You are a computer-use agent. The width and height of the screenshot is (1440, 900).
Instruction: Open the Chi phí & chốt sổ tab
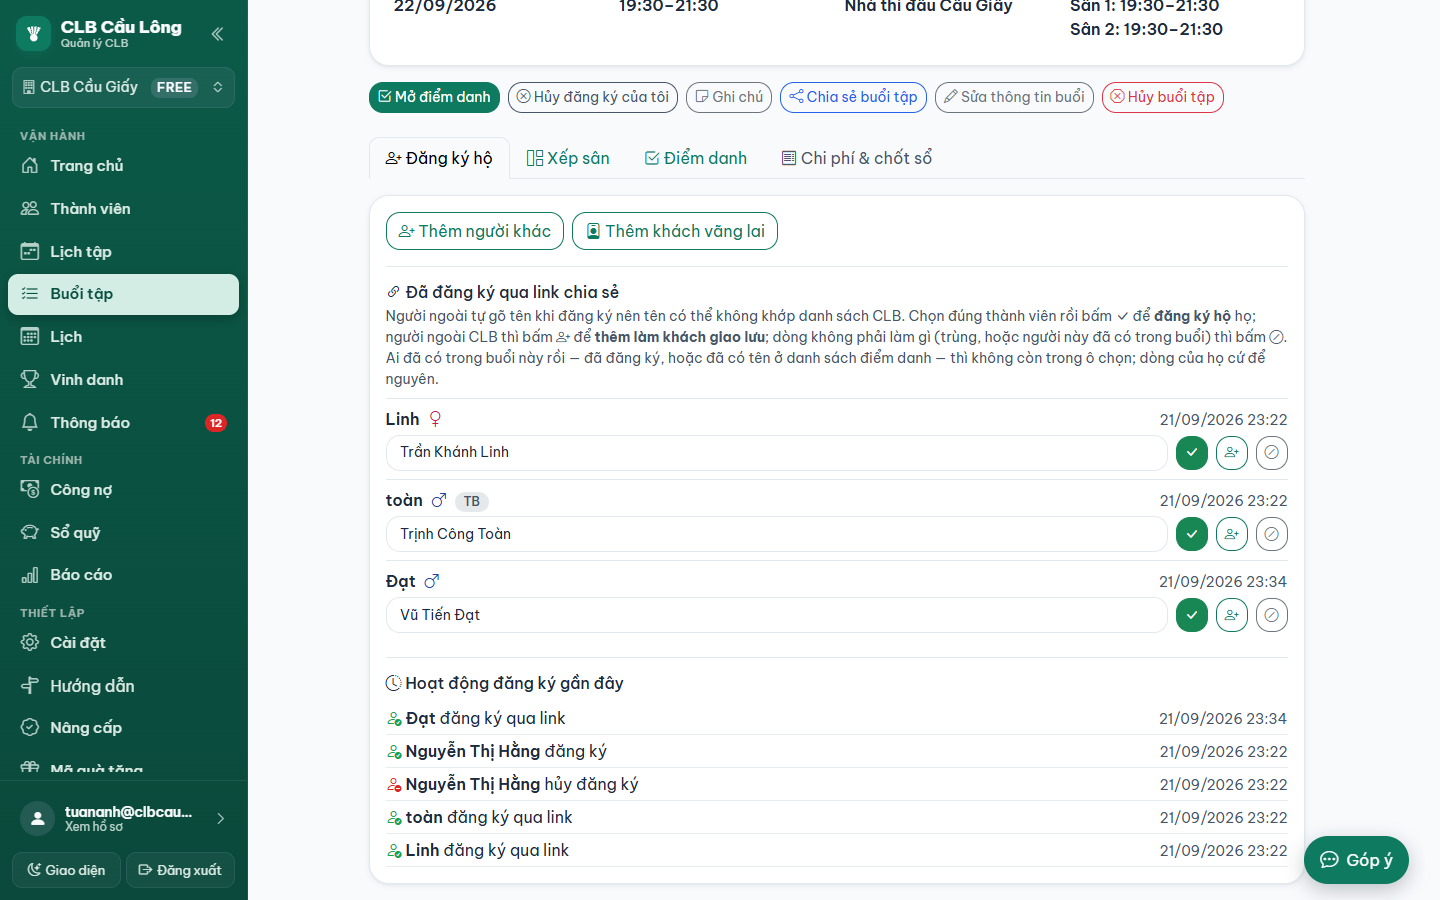(857, 158)
